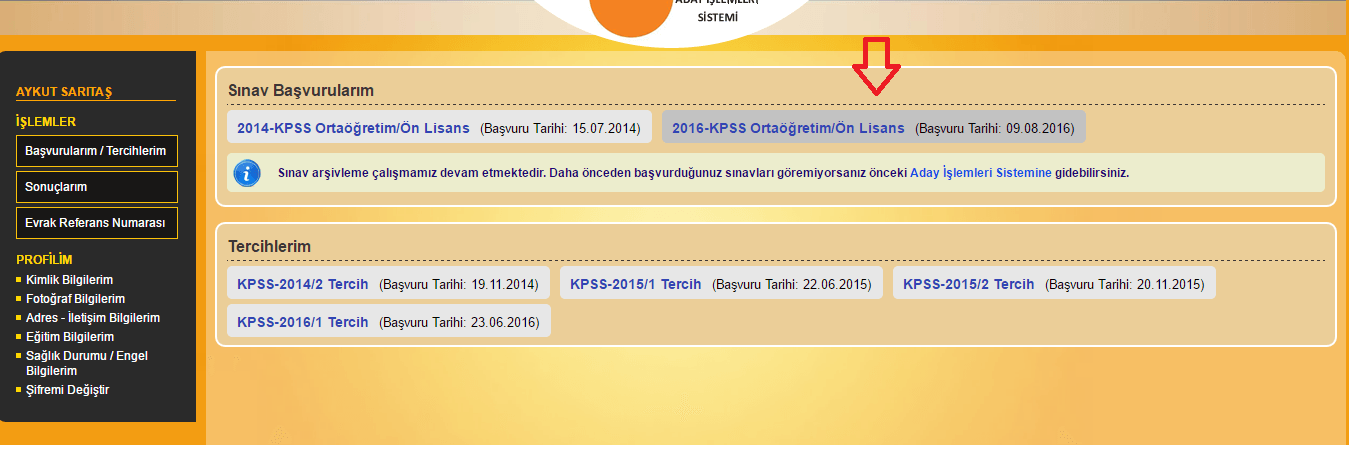Click the blue info icon
This screenshot has height=460, width=1349.
point(247,173)
